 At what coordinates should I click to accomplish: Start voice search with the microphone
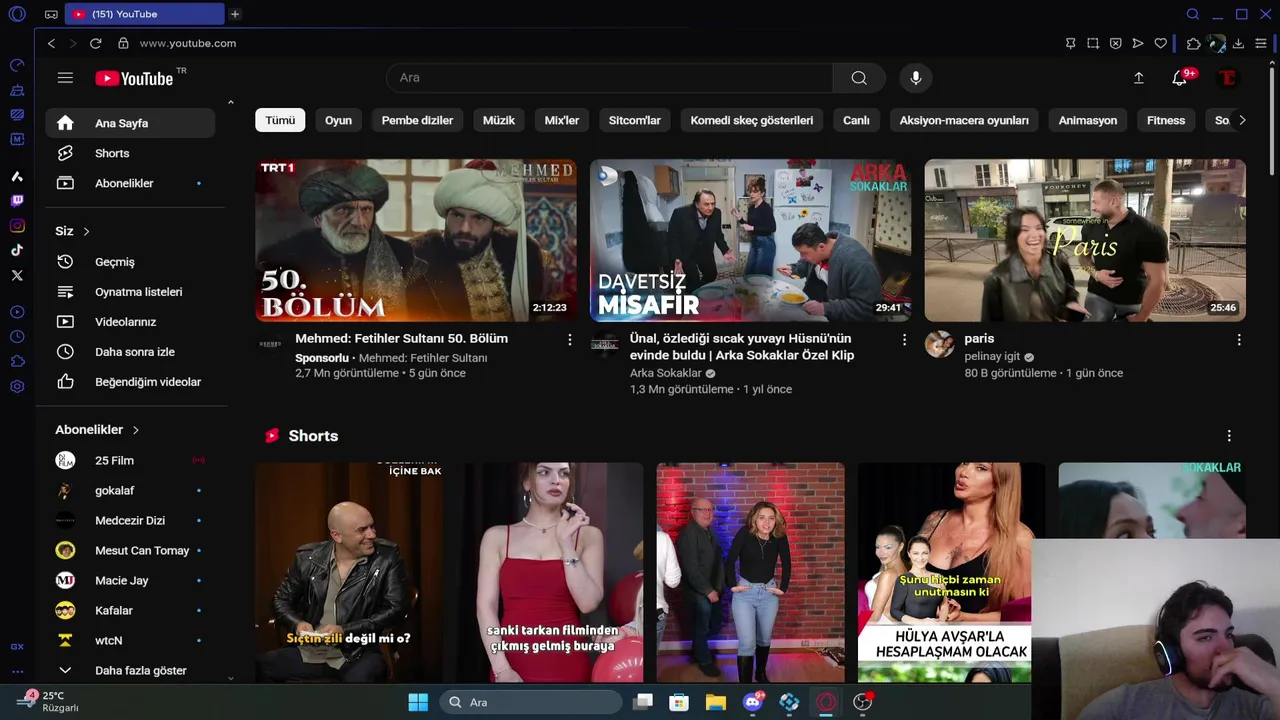(x=915, y=78)
